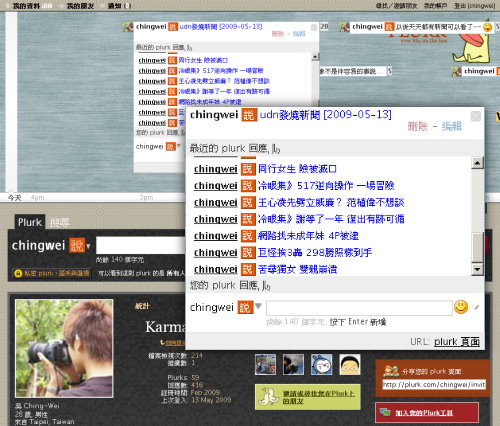This screenshot has height=426, width=500.
Task: Open chingwei link on 巨怪挨3轟 row
Action: pyautogui.click(x=215, y=252)
